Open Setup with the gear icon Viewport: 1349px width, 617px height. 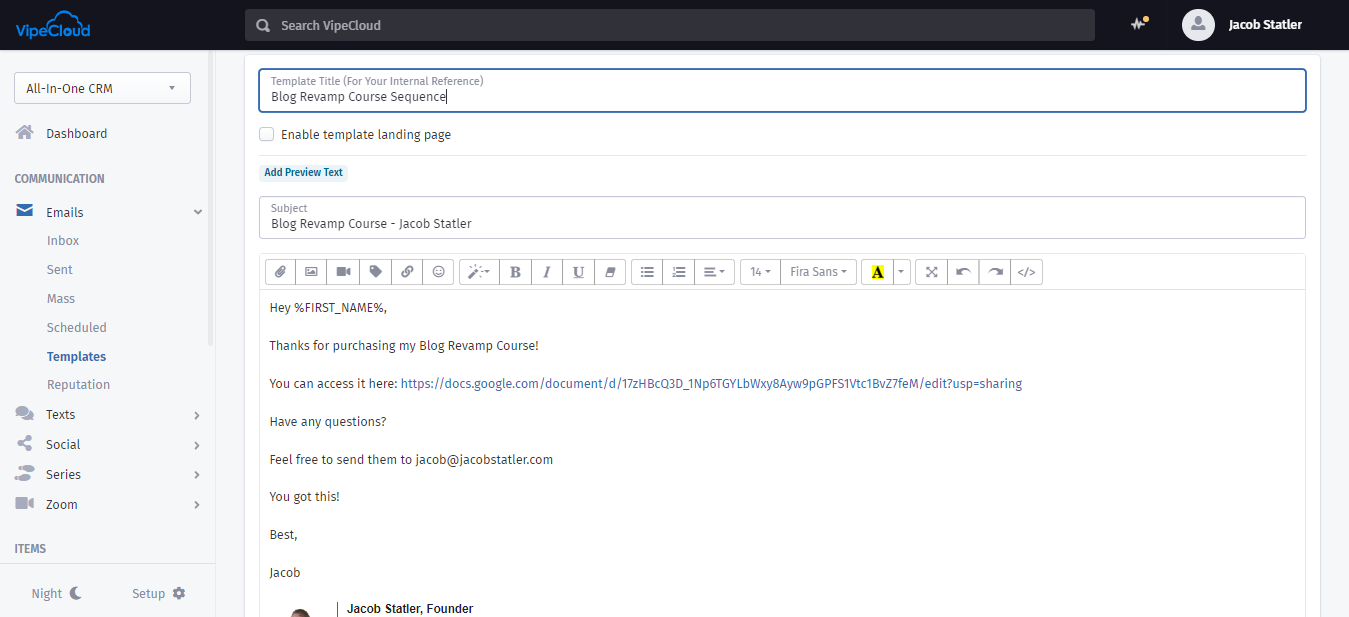[x=159, y=593]
